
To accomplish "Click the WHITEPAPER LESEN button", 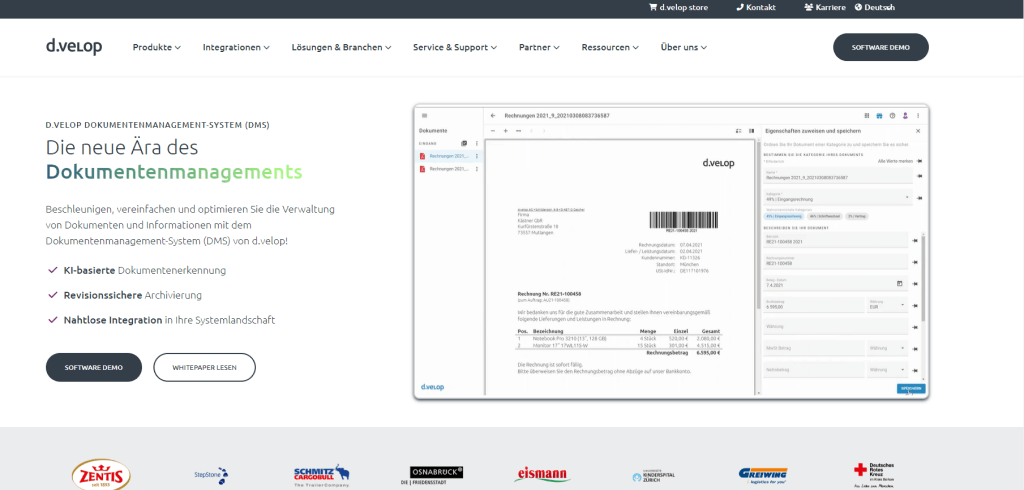I will click(x=204, y=367).
